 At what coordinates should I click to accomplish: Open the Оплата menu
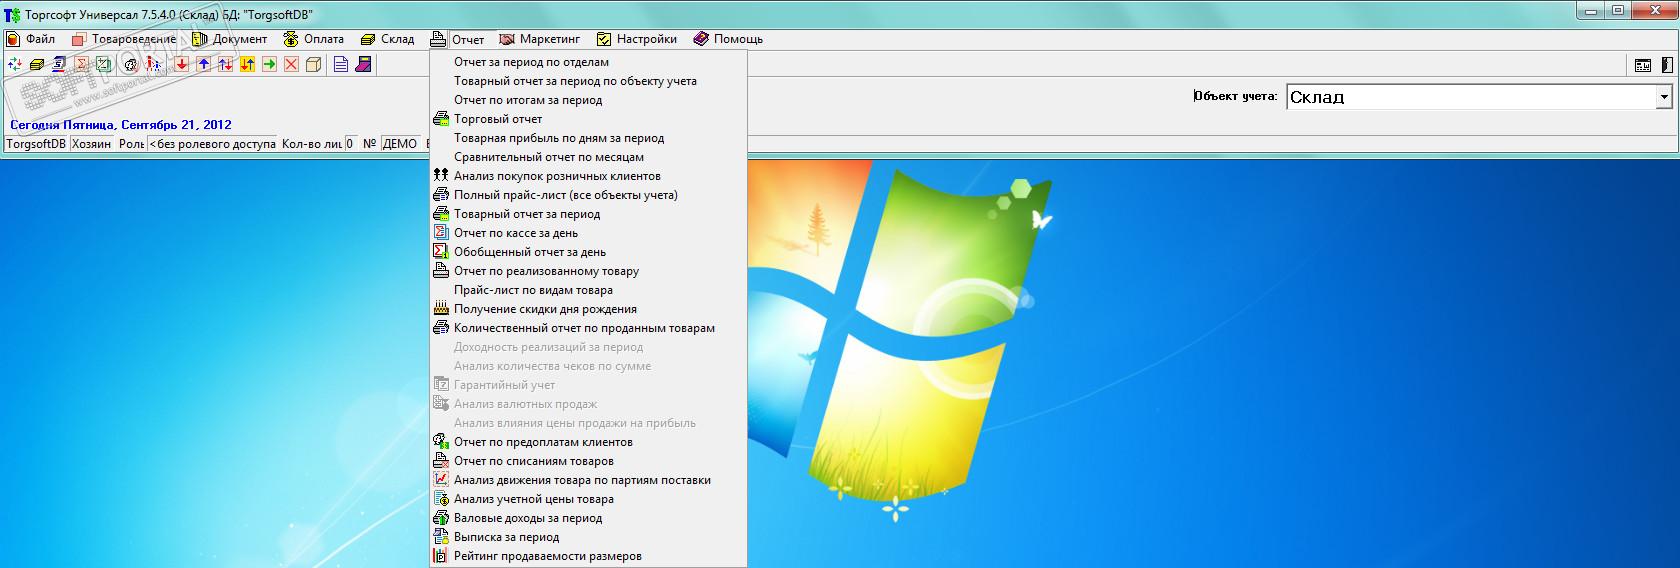[x=314, y=39]
